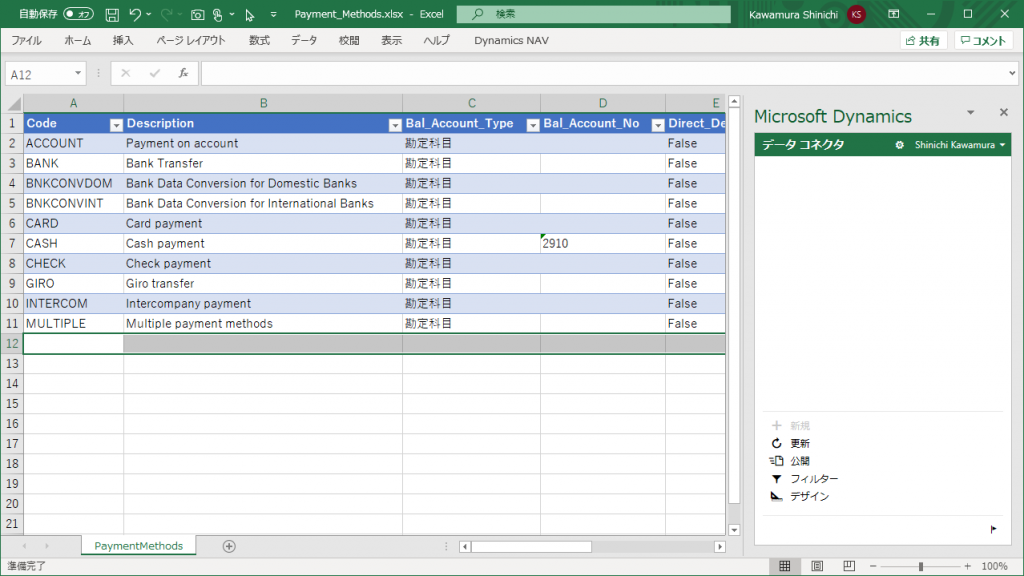
Task: Open the ページ レイアウト ribbon tab
Action: click(191, 40)
